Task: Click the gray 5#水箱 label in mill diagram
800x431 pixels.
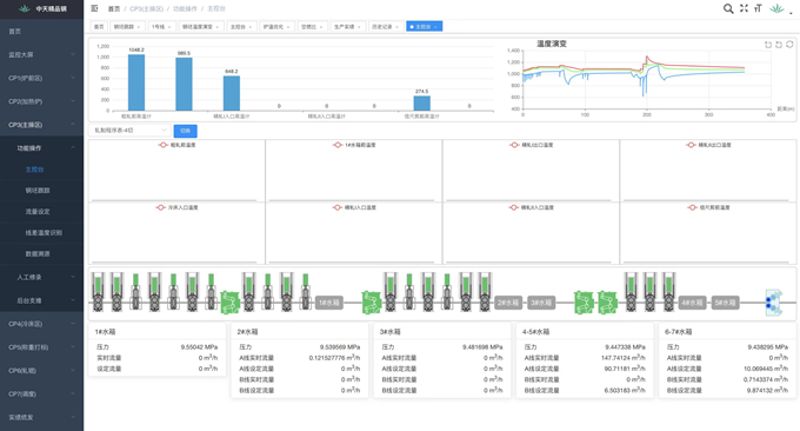Action: (725, 302)
